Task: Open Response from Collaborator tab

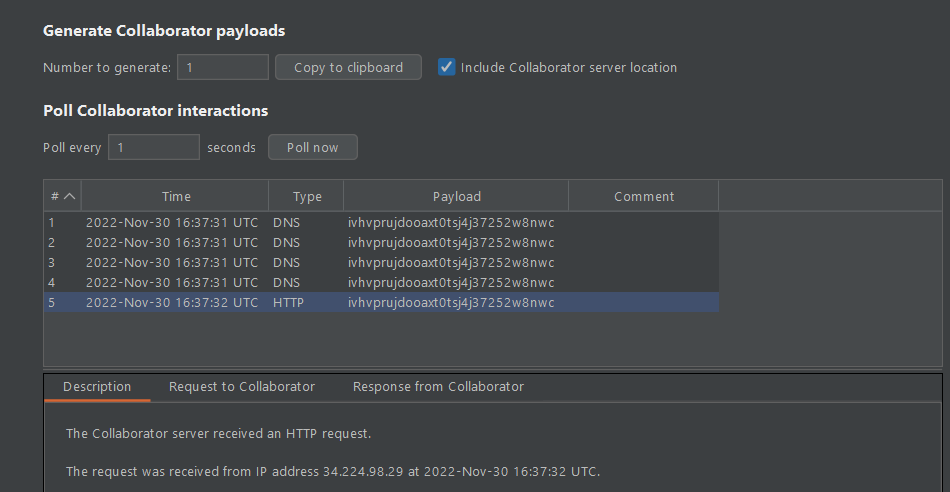Action: (x=438, y=387)
